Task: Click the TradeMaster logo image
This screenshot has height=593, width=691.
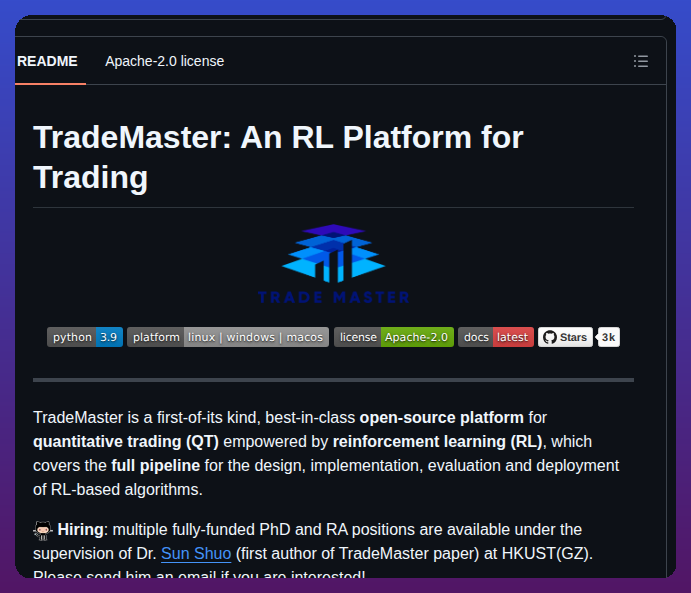Action: [x=334, y=263]
